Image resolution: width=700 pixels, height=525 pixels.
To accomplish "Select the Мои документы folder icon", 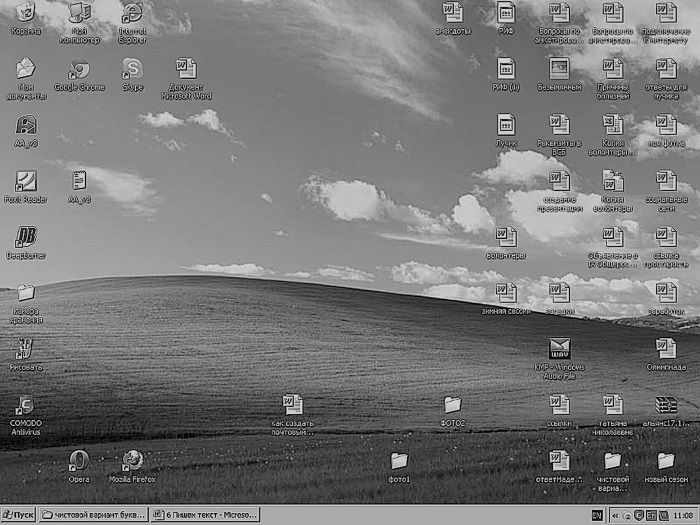I will coord(26,69).
